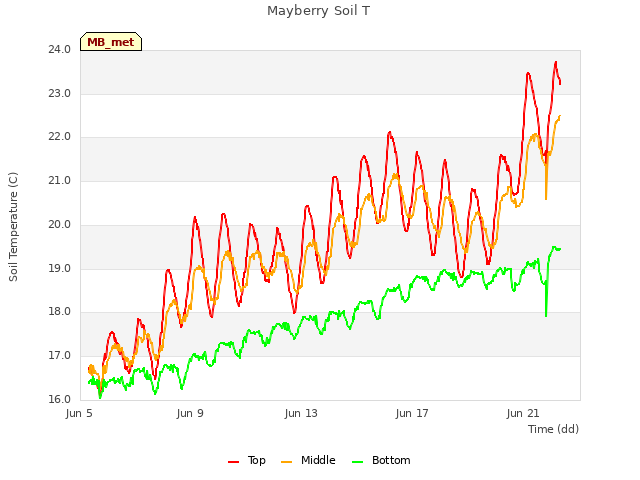Viewport: 640px width, 480px height.
Task: Click the orange Middle legend swatch
Action: (287, 462)
